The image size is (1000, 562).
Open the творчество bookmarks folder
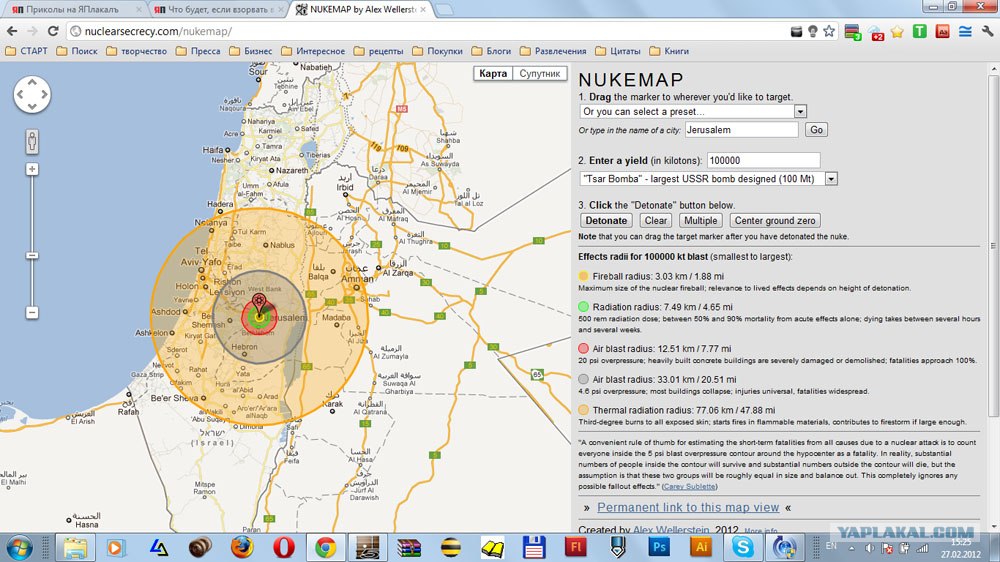(136, 51)
